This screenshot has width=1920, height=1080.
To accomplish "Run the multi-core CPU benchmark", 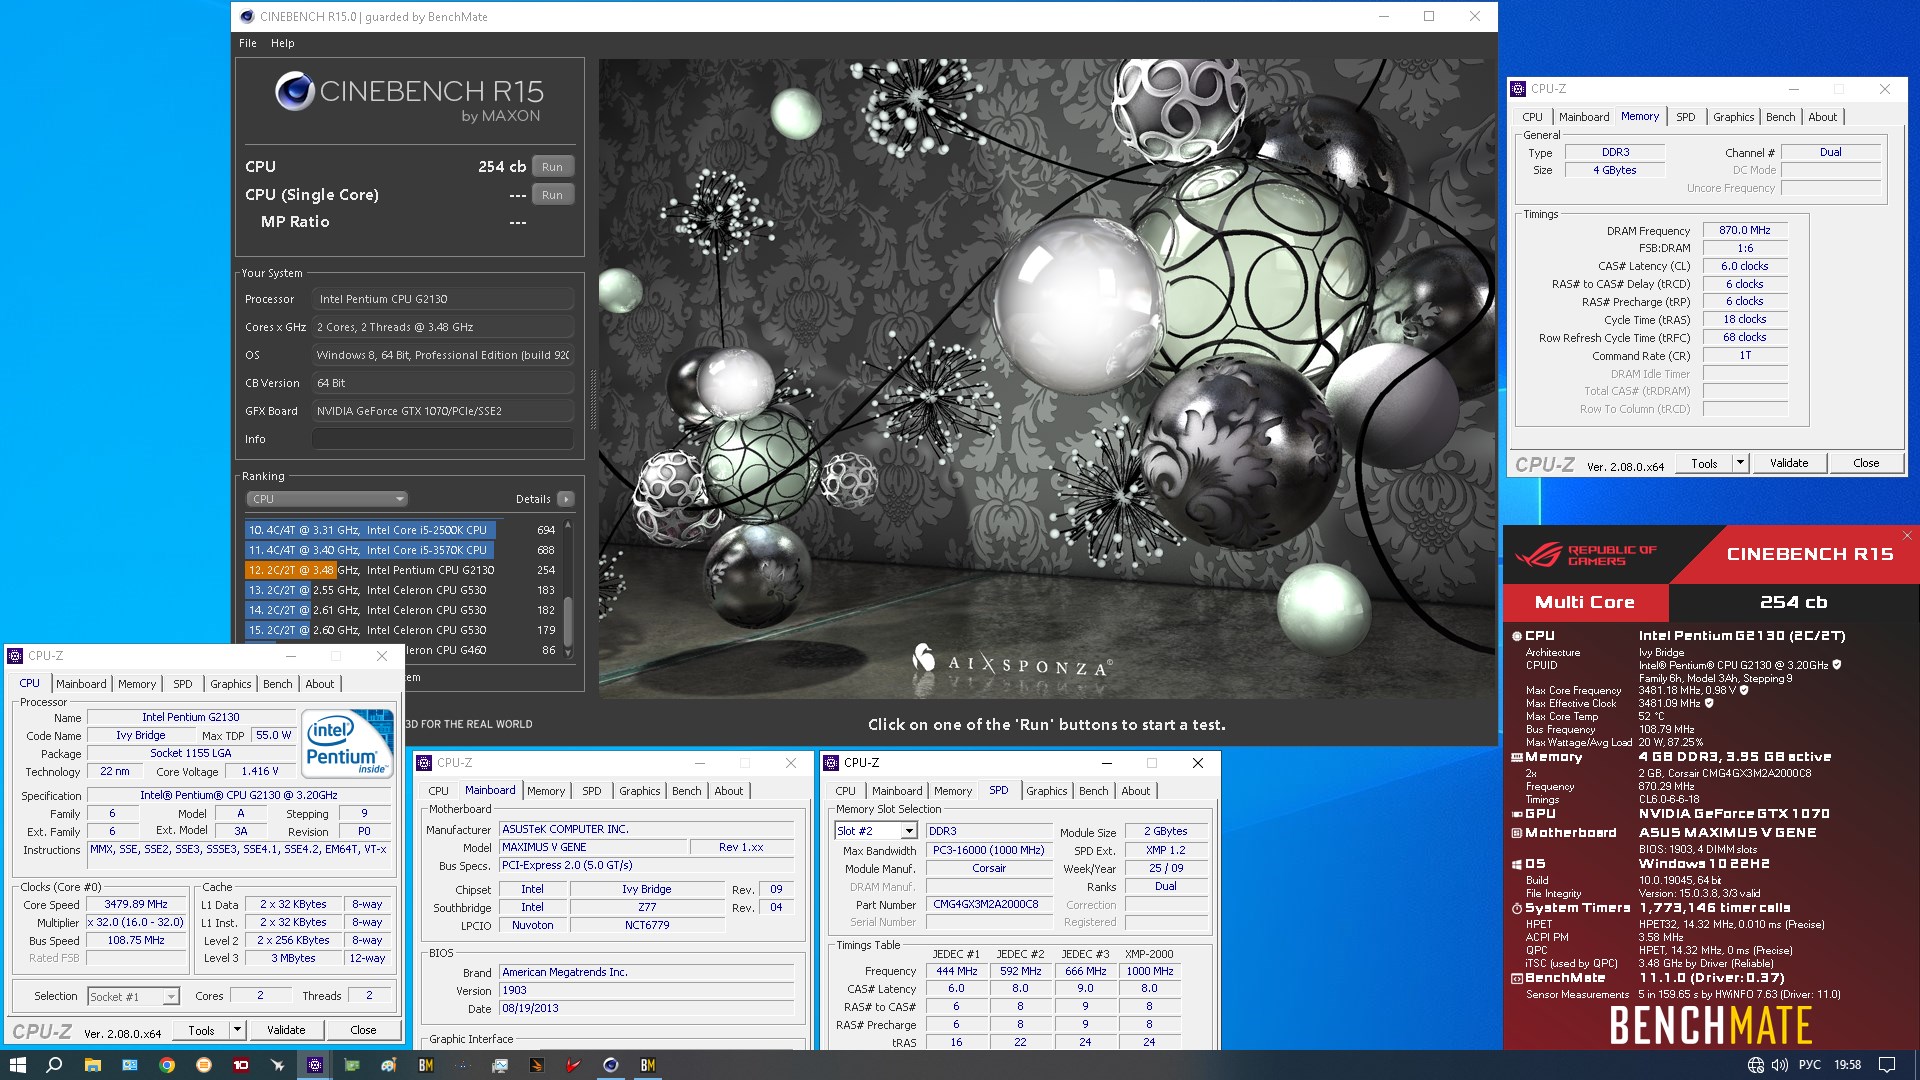I will 552,167.
